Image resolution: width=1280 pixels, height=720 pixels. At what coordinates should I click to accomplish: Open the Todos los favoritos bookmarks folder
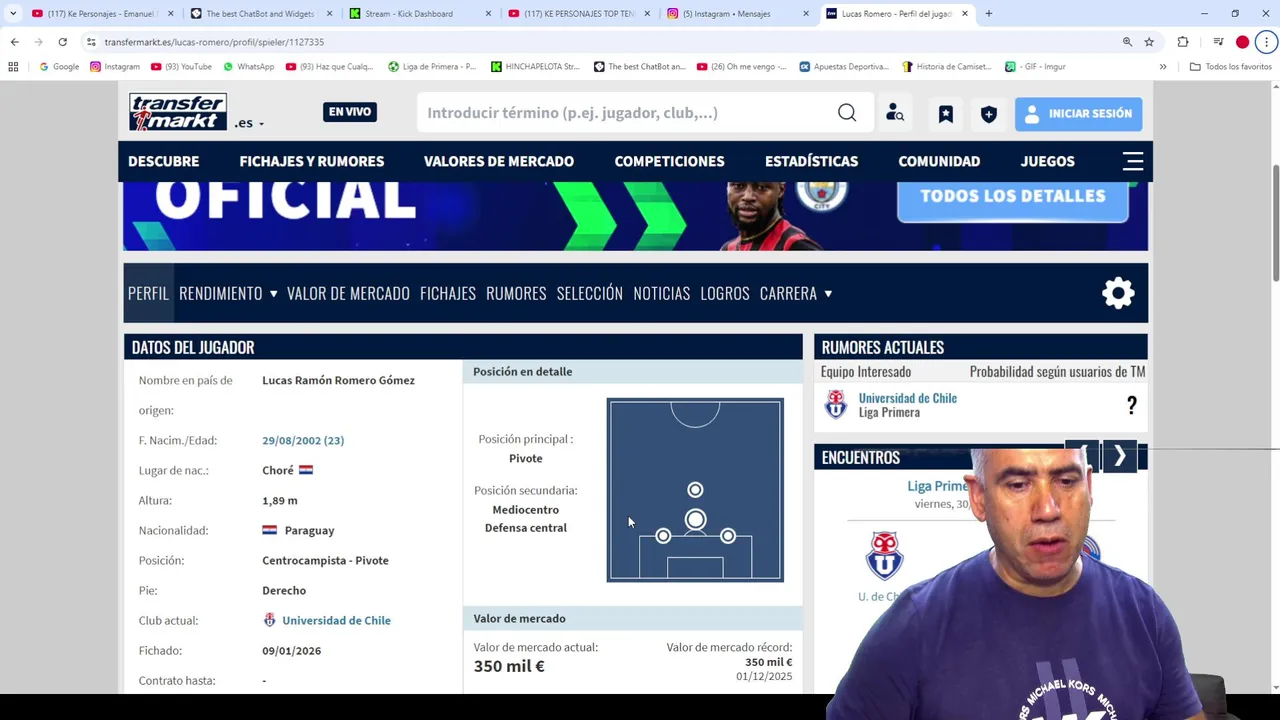[1230, 67]
